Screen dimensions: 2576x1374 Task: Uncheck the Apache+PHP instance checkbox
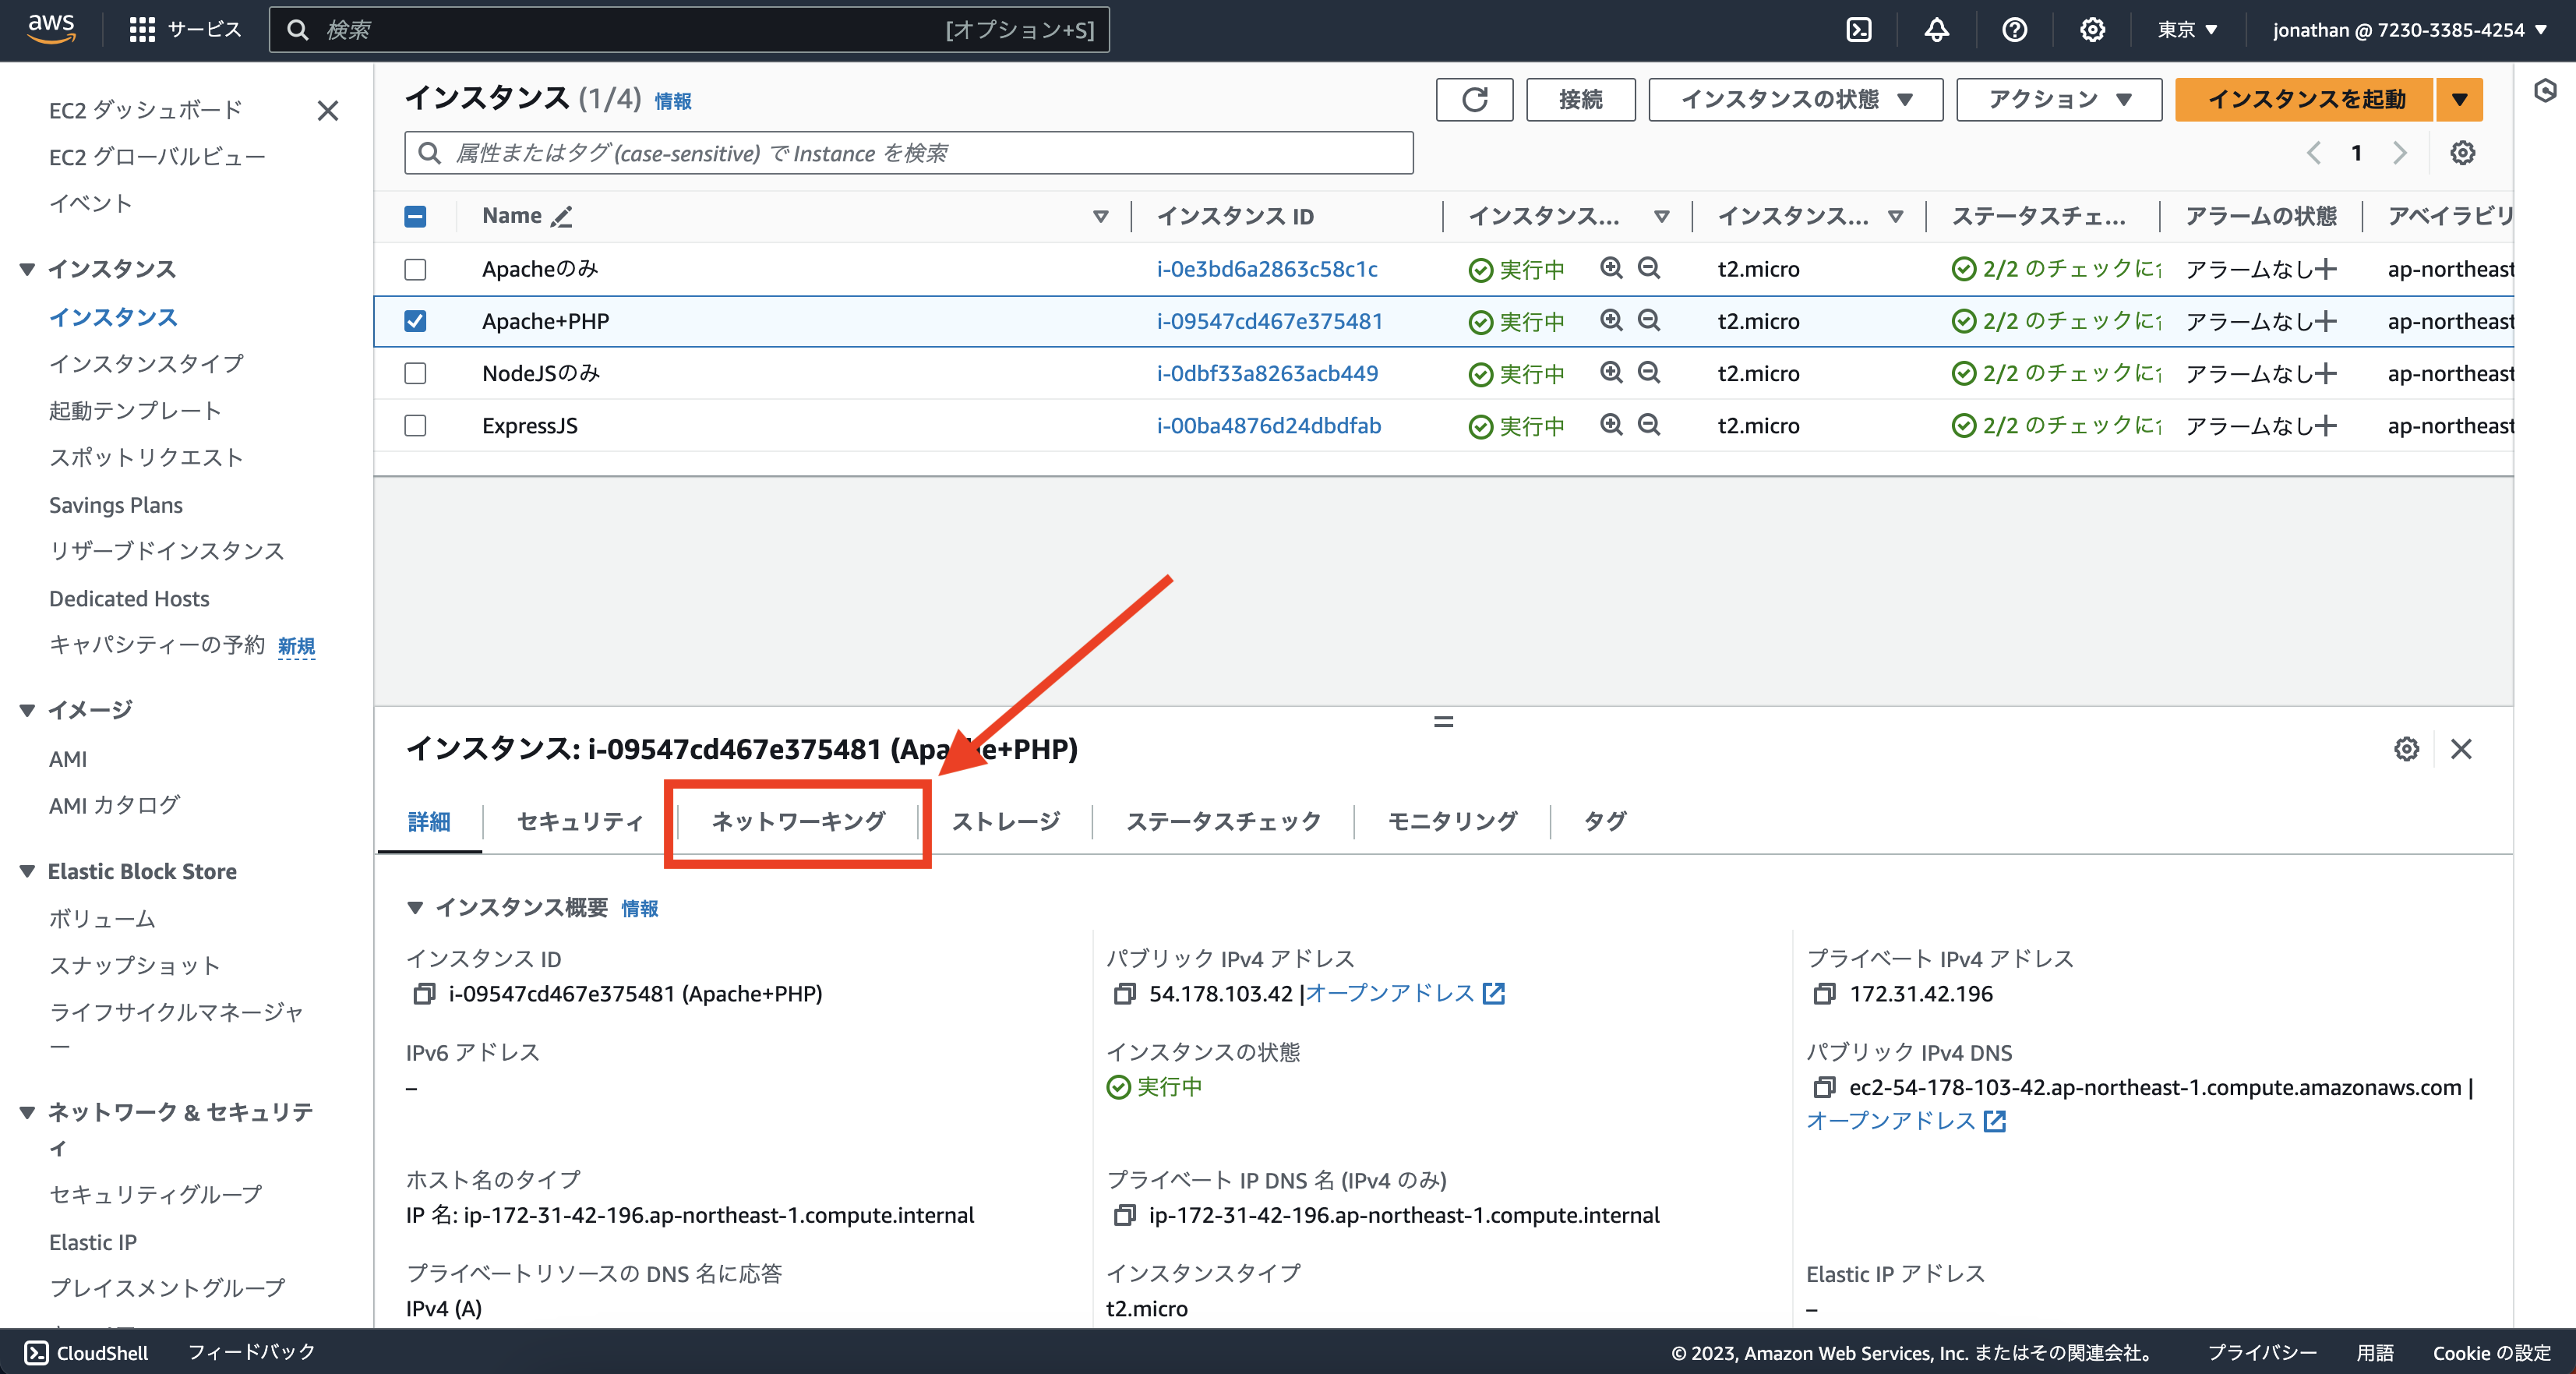click(415, 321)
